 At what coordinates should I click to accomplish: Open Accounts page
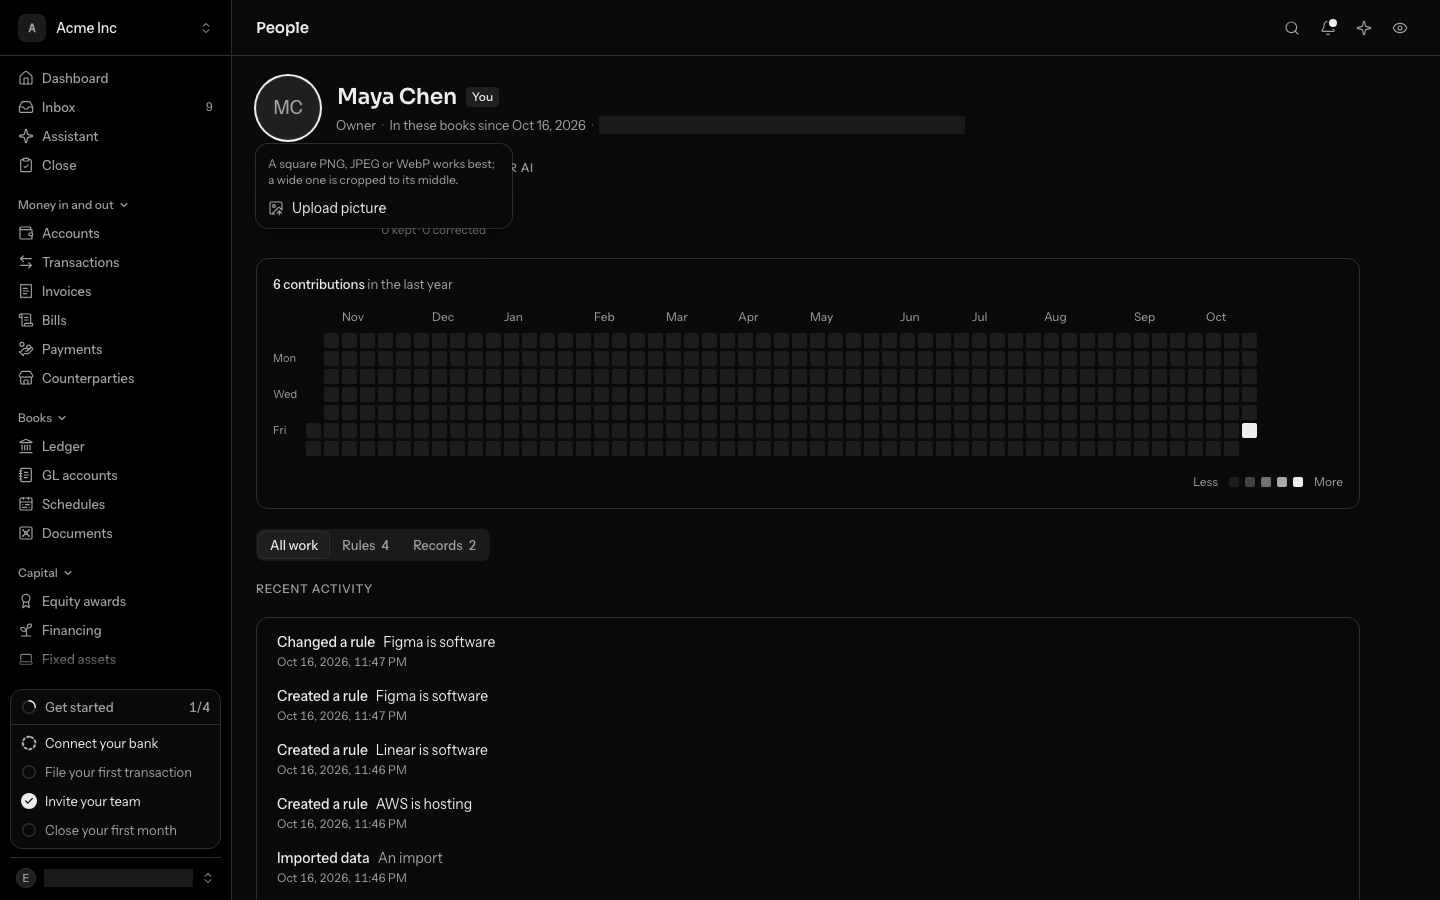(115, 233)
